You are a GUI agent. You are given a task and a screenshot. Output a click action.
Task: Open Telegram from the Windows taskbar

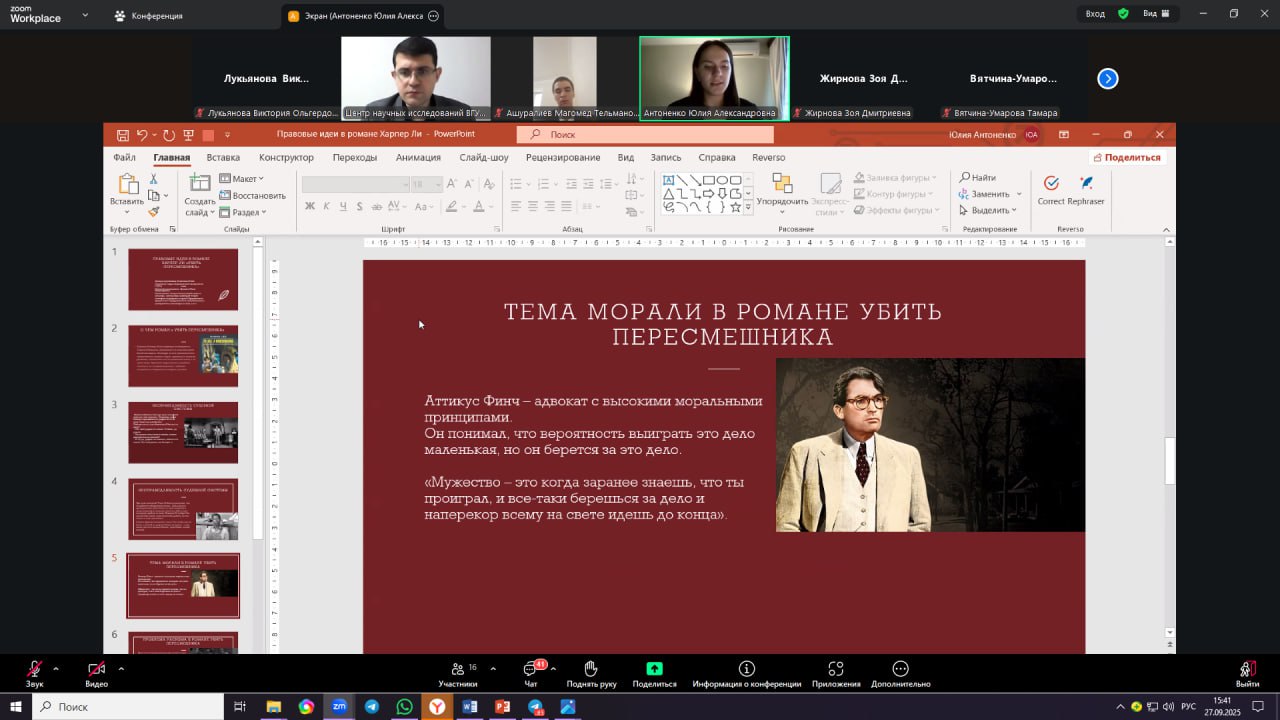click(x=372, y=707)
